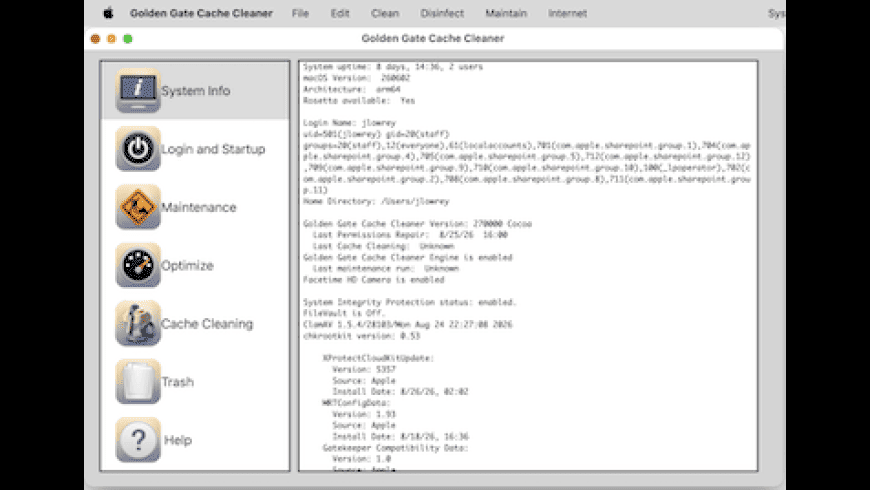Screen dimensions: 870x490
Task: Click the FileVault is Off line
Action: [344, 313]
